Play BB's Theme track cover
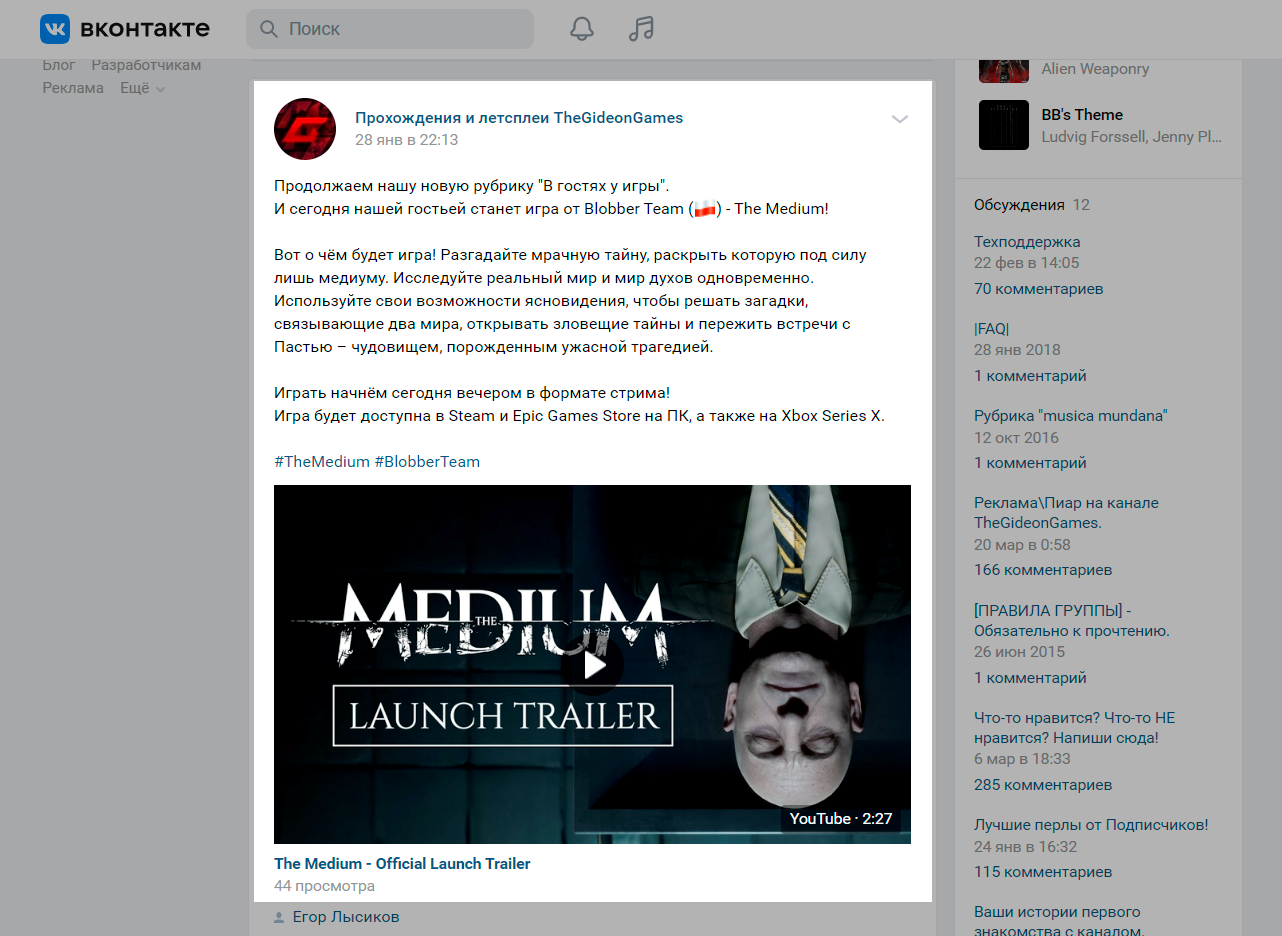This screenshot has height=936, width=1282. coord(1004,125)
